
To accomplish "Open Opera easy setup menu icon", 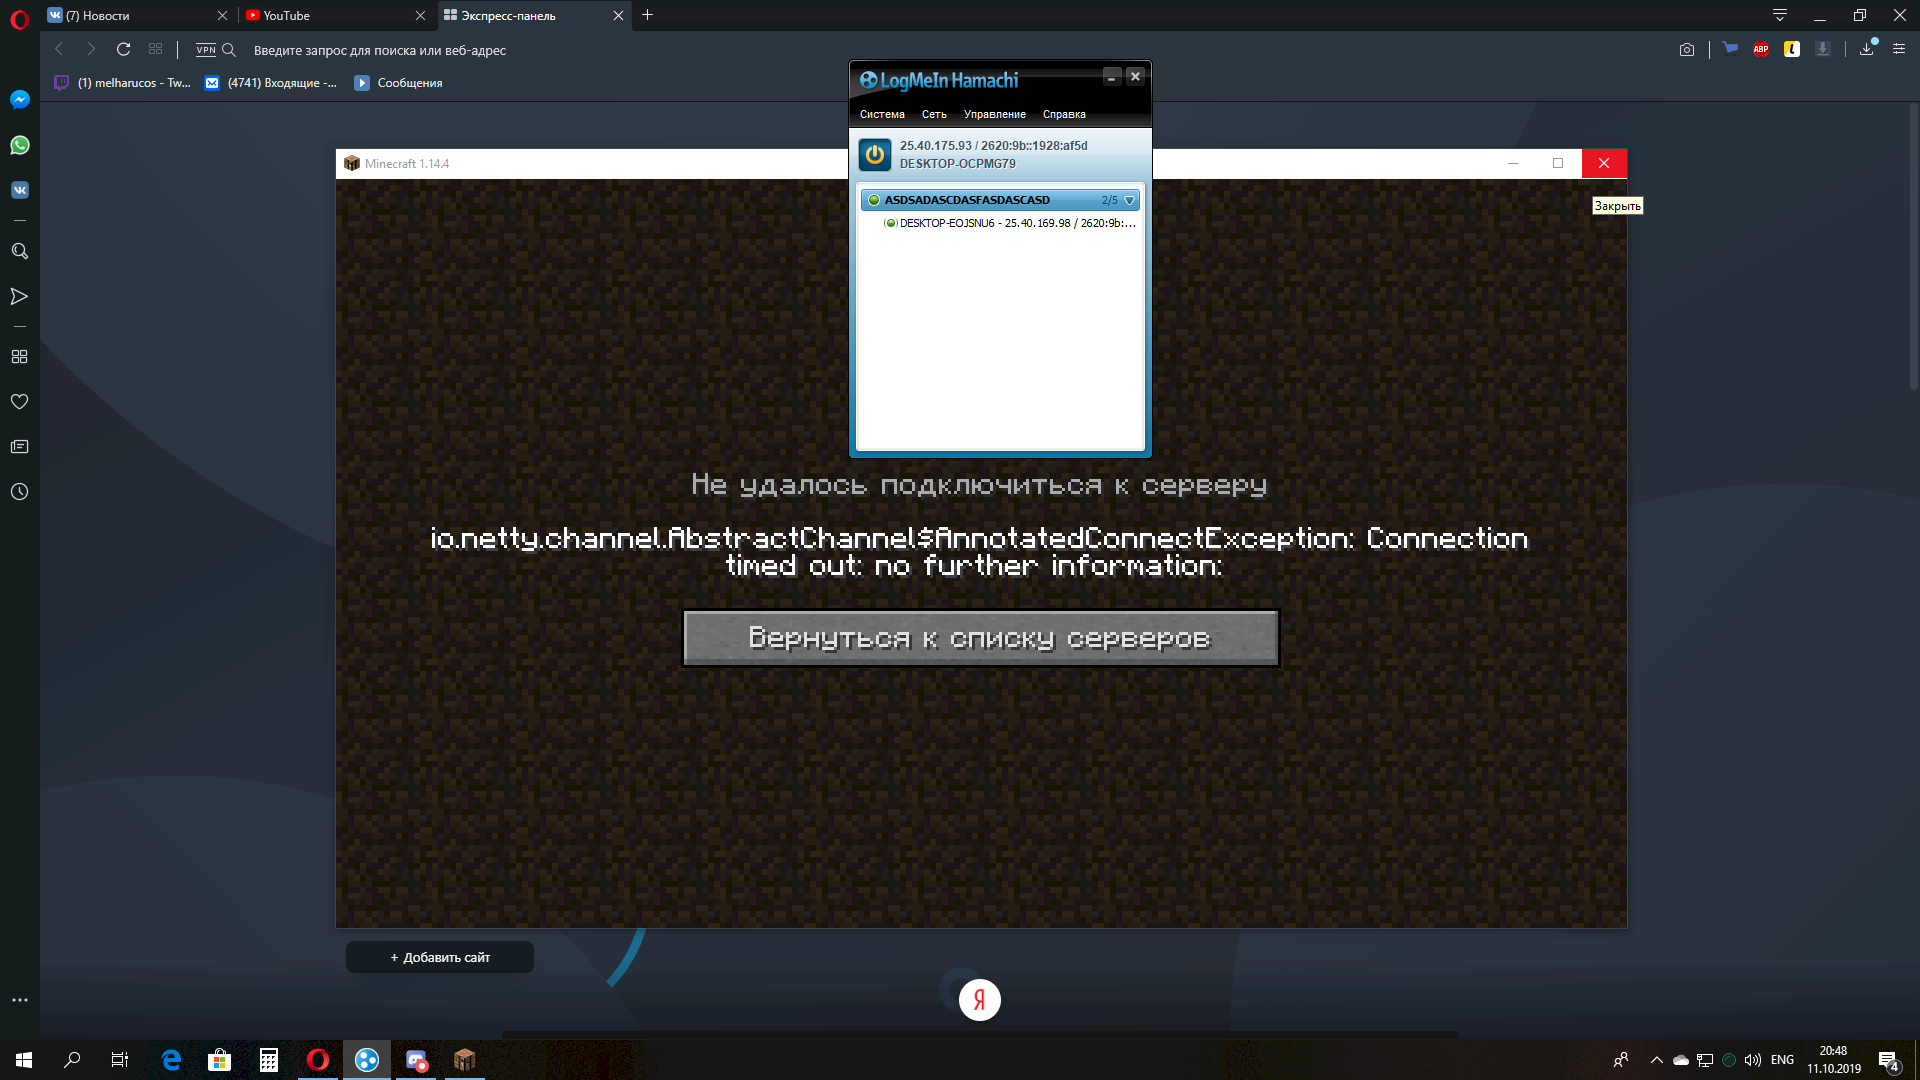I will tap(1899, 49).
